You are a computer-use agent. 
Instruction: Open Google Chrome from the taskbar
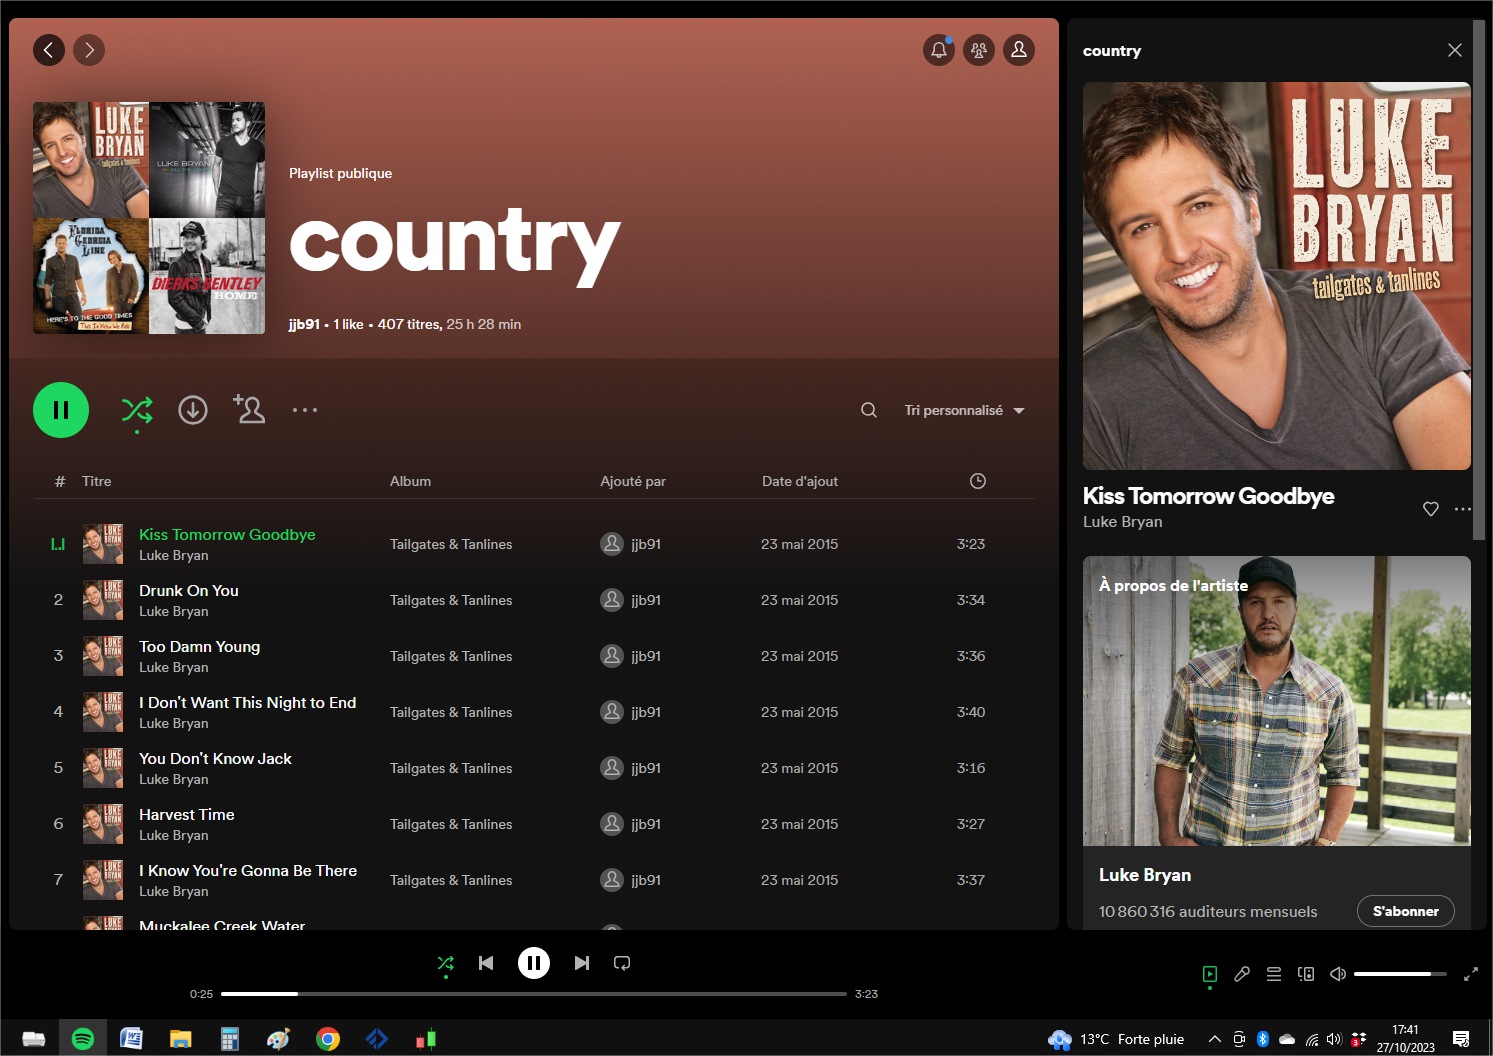tap(327, 1039)
